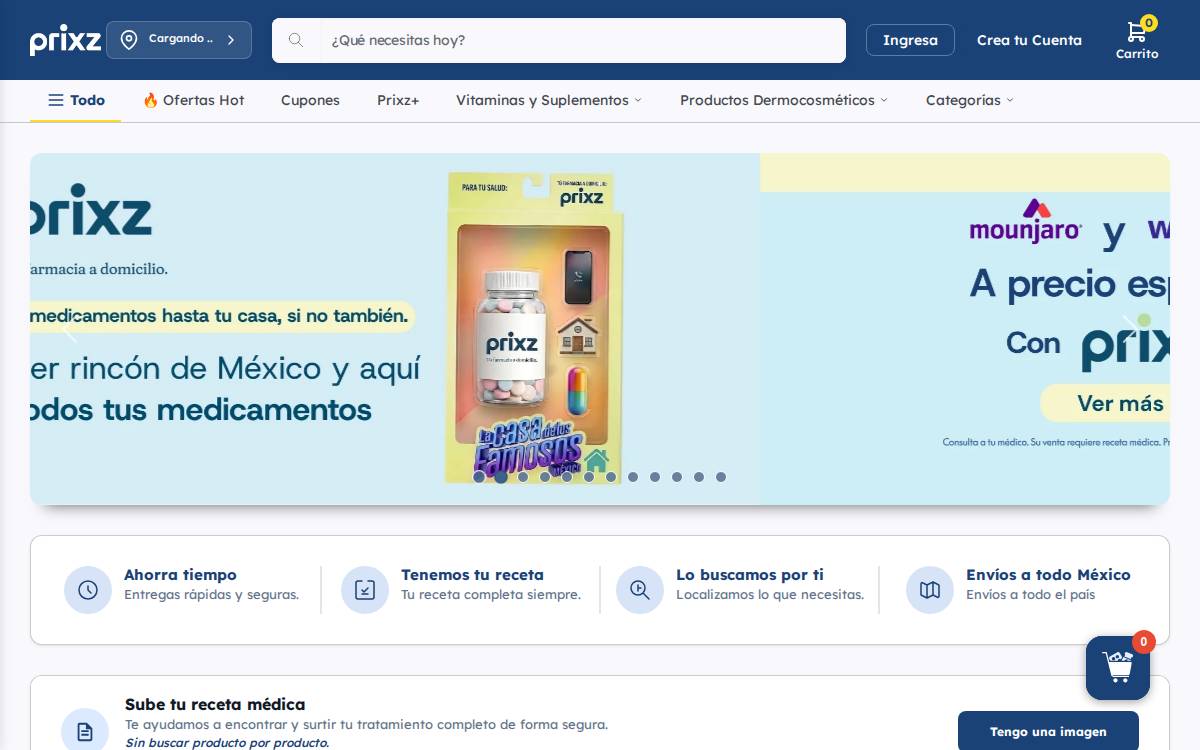Click the 'Localizamos lo que necesitas.' text
This screenshot has height=750, width=1200.
pyautogui.click(x=770, y=595)
